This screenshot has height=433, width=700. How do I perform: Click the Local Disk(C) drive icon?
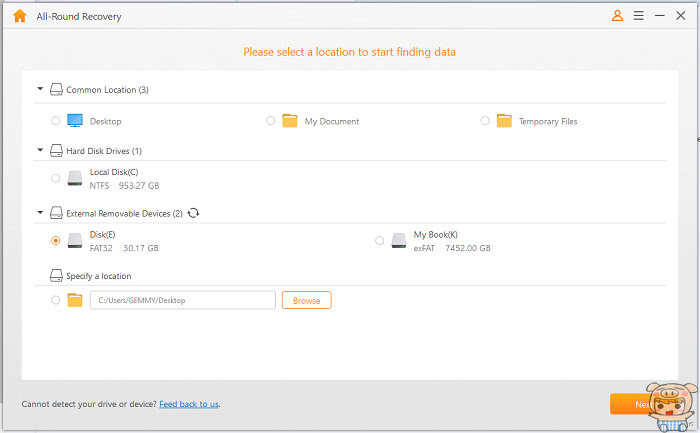click(x=75, y=178)
